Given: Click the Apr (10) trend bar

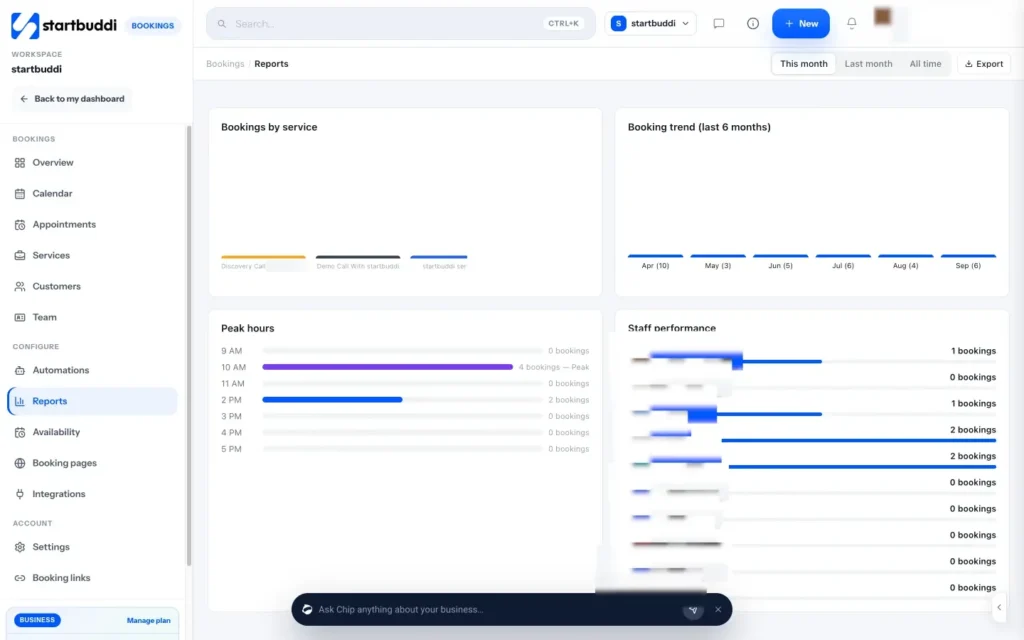Looking at the screenshot, I should tap(655, 255).
